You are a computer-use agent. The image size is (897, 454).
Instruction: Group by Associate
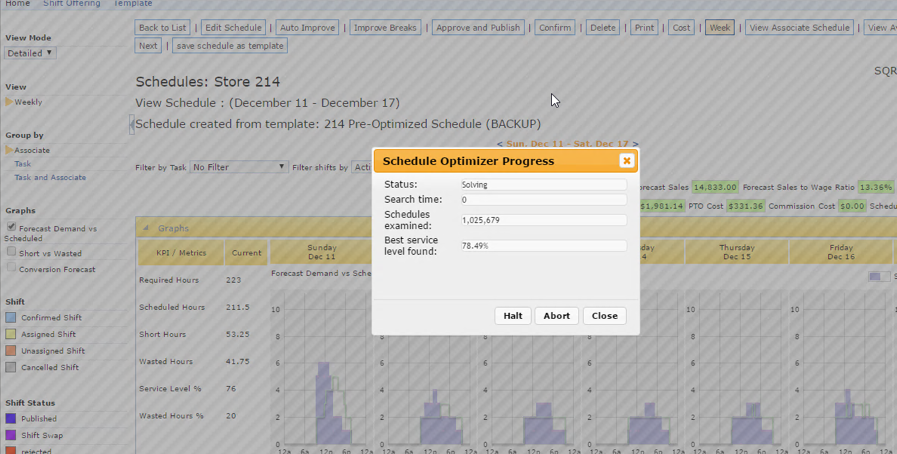coord(32,150)
